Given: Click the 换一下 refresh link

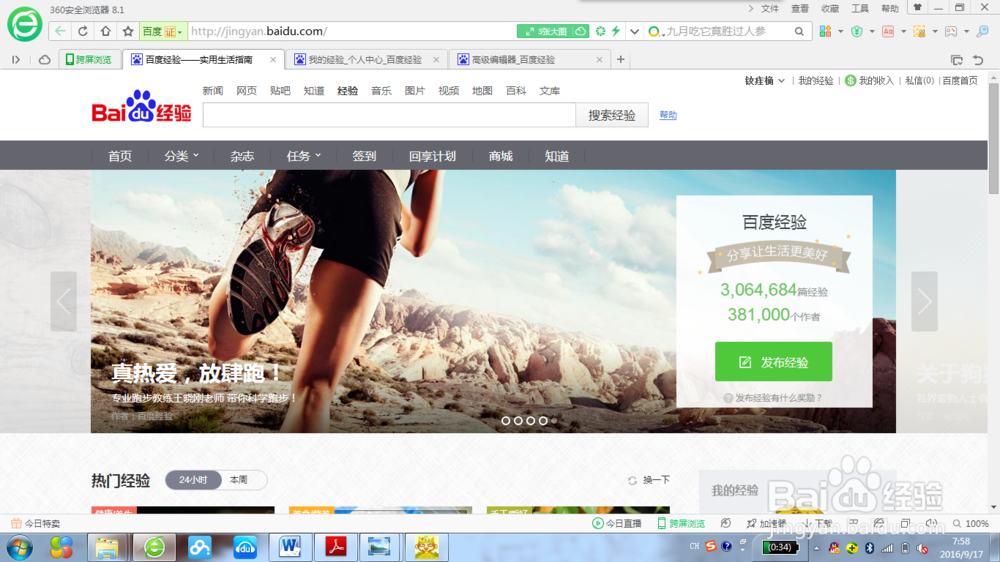Looking at the screenshot, I should click(x=649, y=480).
